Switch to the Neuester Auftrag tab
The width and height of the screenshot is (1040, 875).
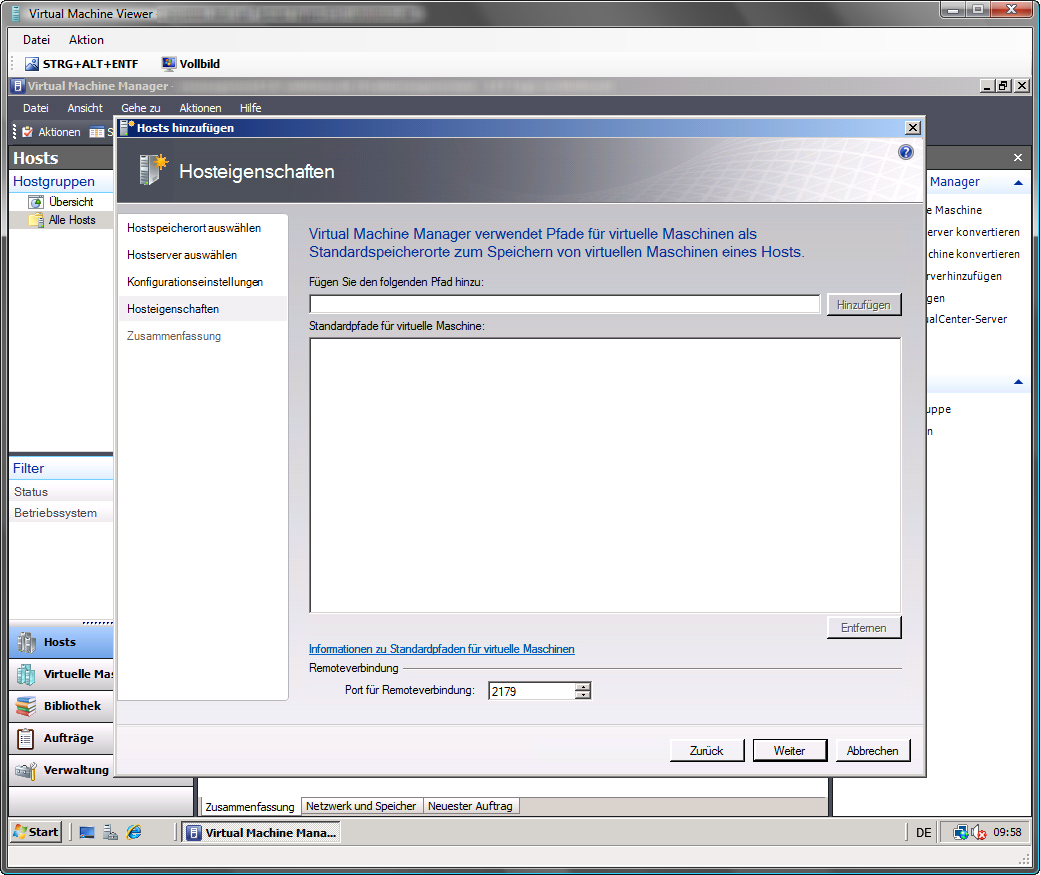tap(470, 806)
